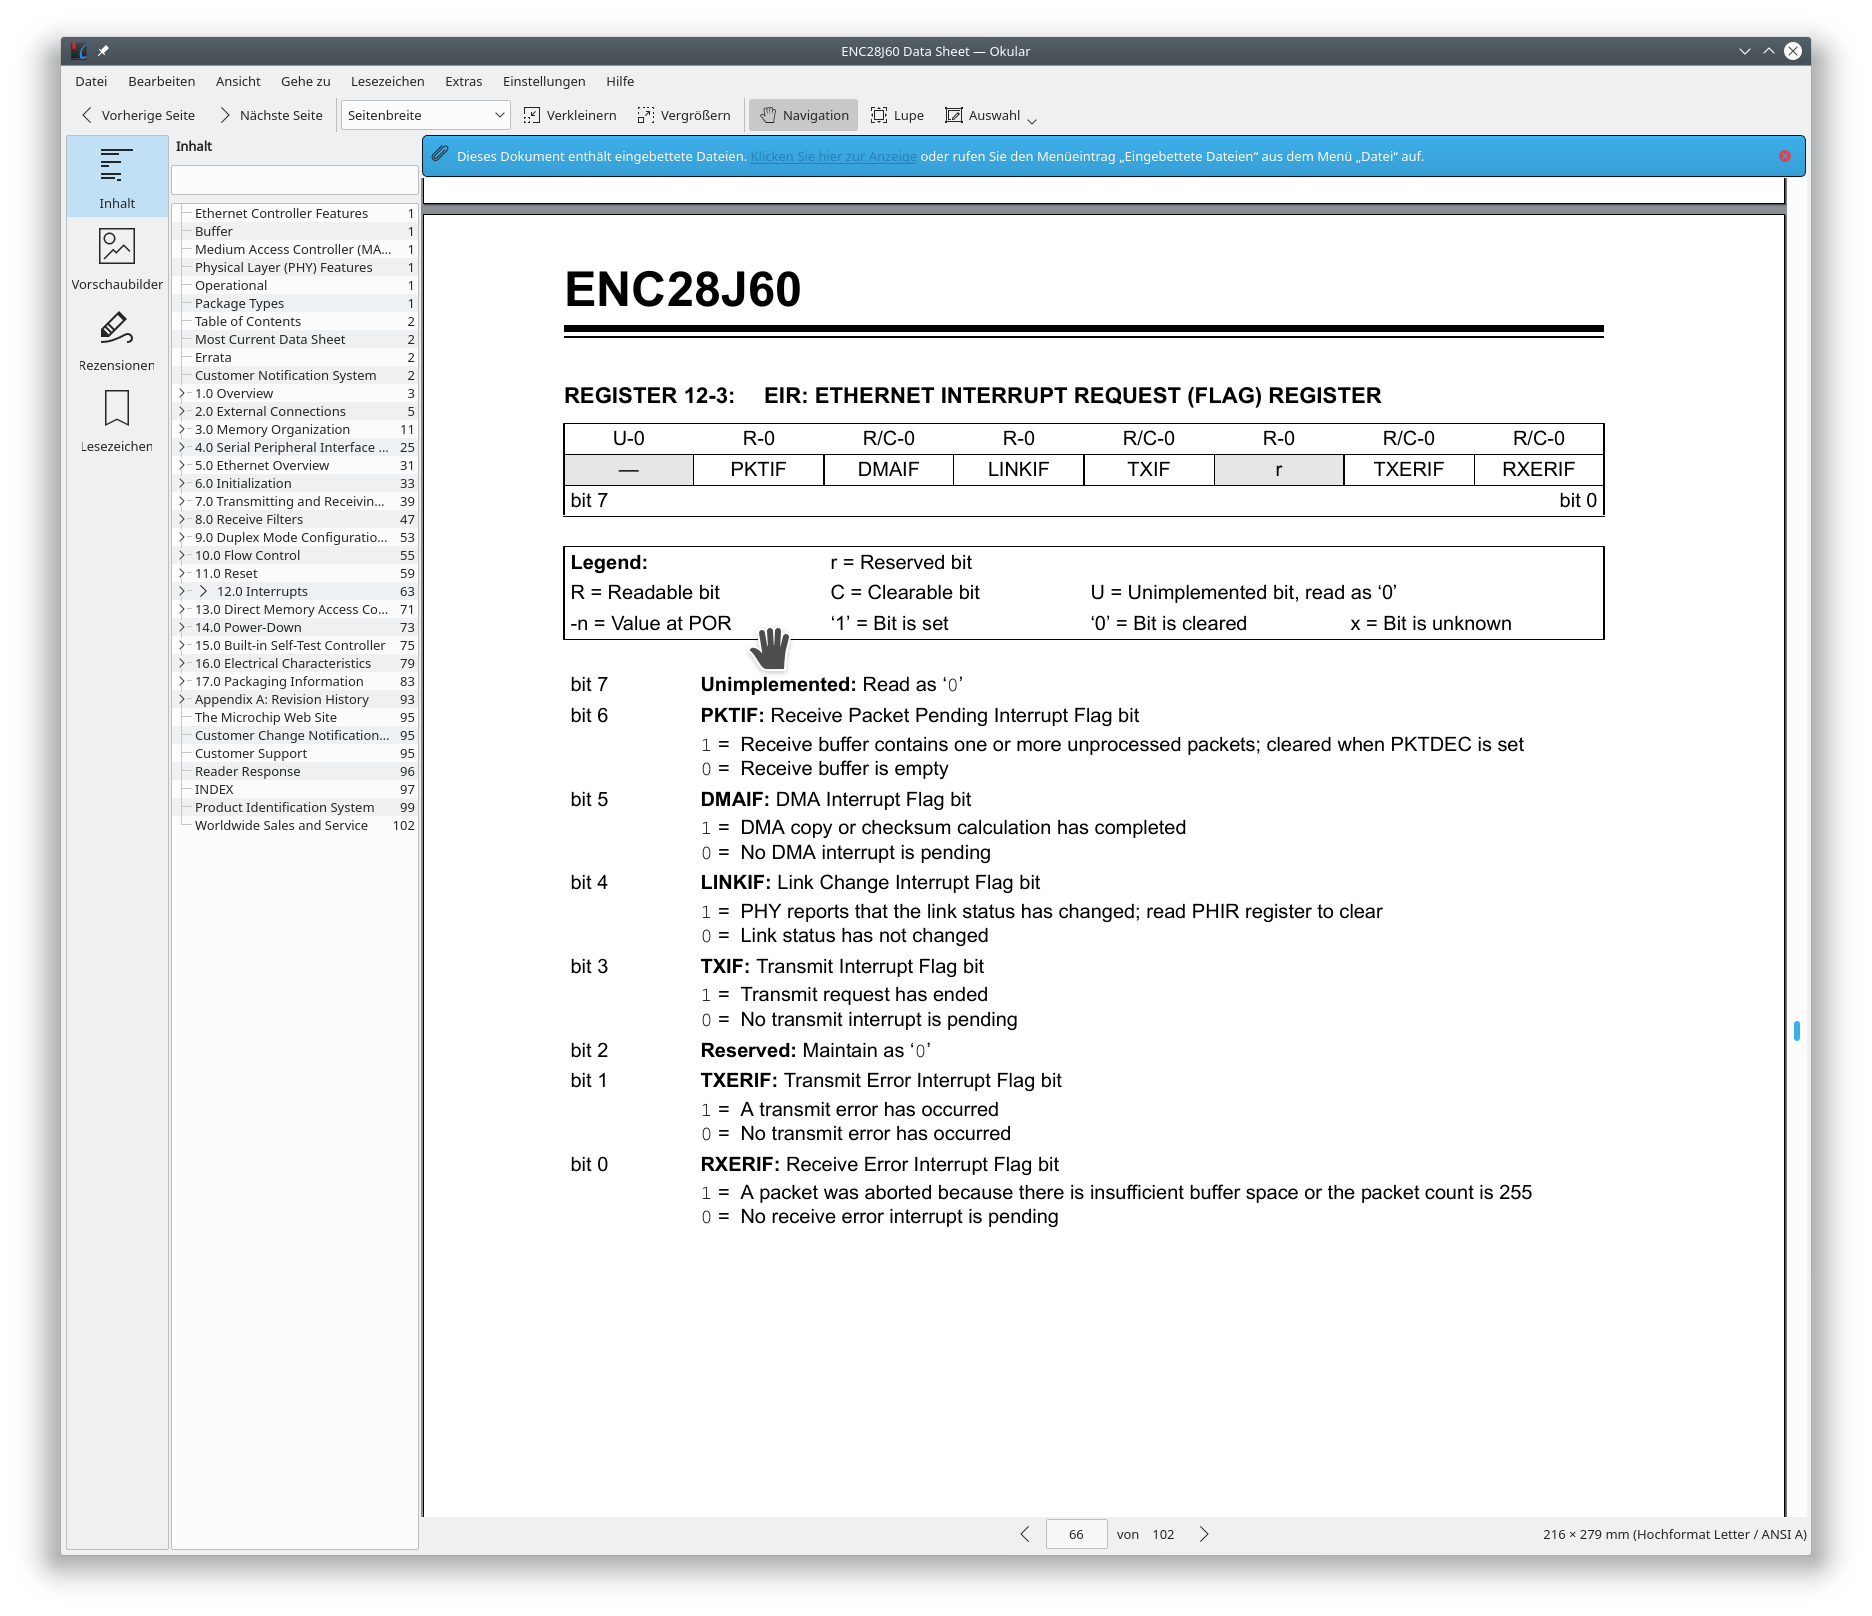This screenshot has height=1616, width=1872.
Task: Click next page arrow in bottom bar
Action: [x=1204, y=1534]
